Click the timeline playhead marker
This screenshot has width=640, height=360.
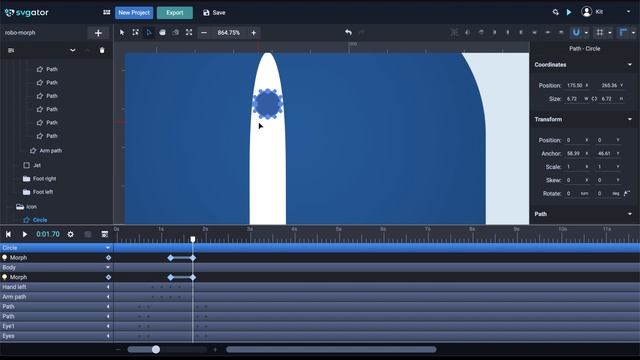tap(193, 239)
